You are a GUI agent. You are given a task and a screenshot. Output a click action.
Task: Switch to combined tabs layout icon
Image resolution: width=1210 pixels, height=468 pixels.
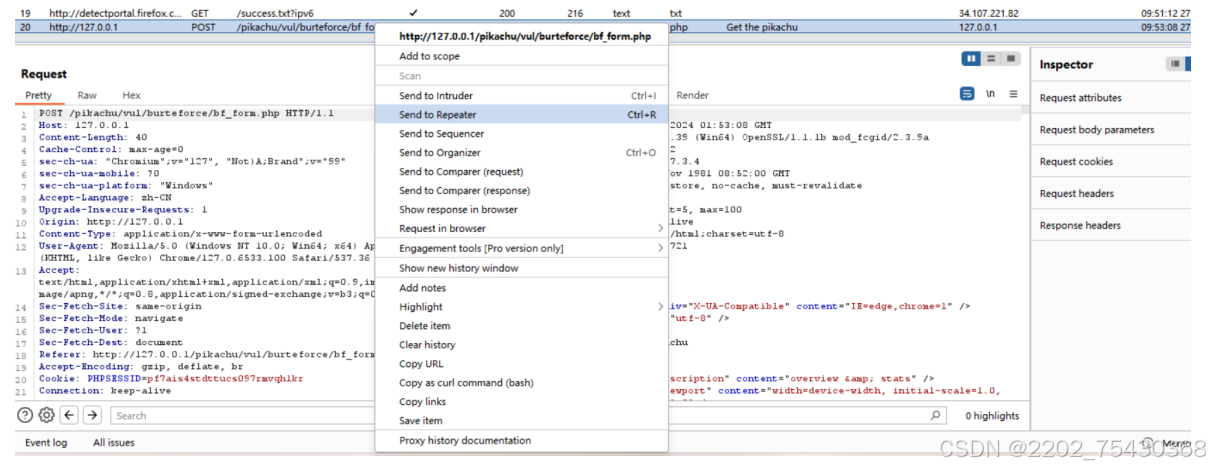[x=1011, y=59]
